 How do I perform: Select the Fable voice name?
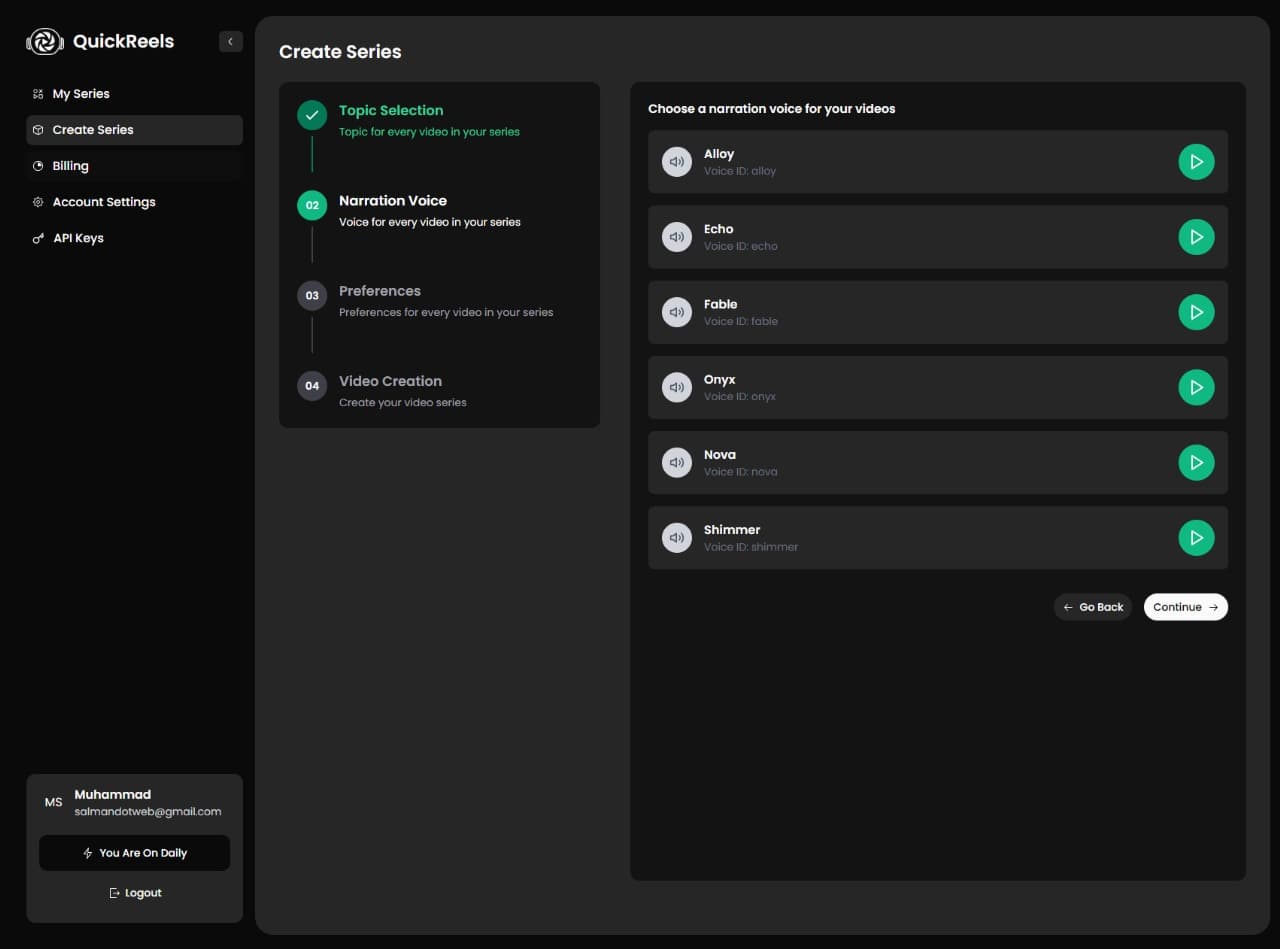click(x=720, y=304)
